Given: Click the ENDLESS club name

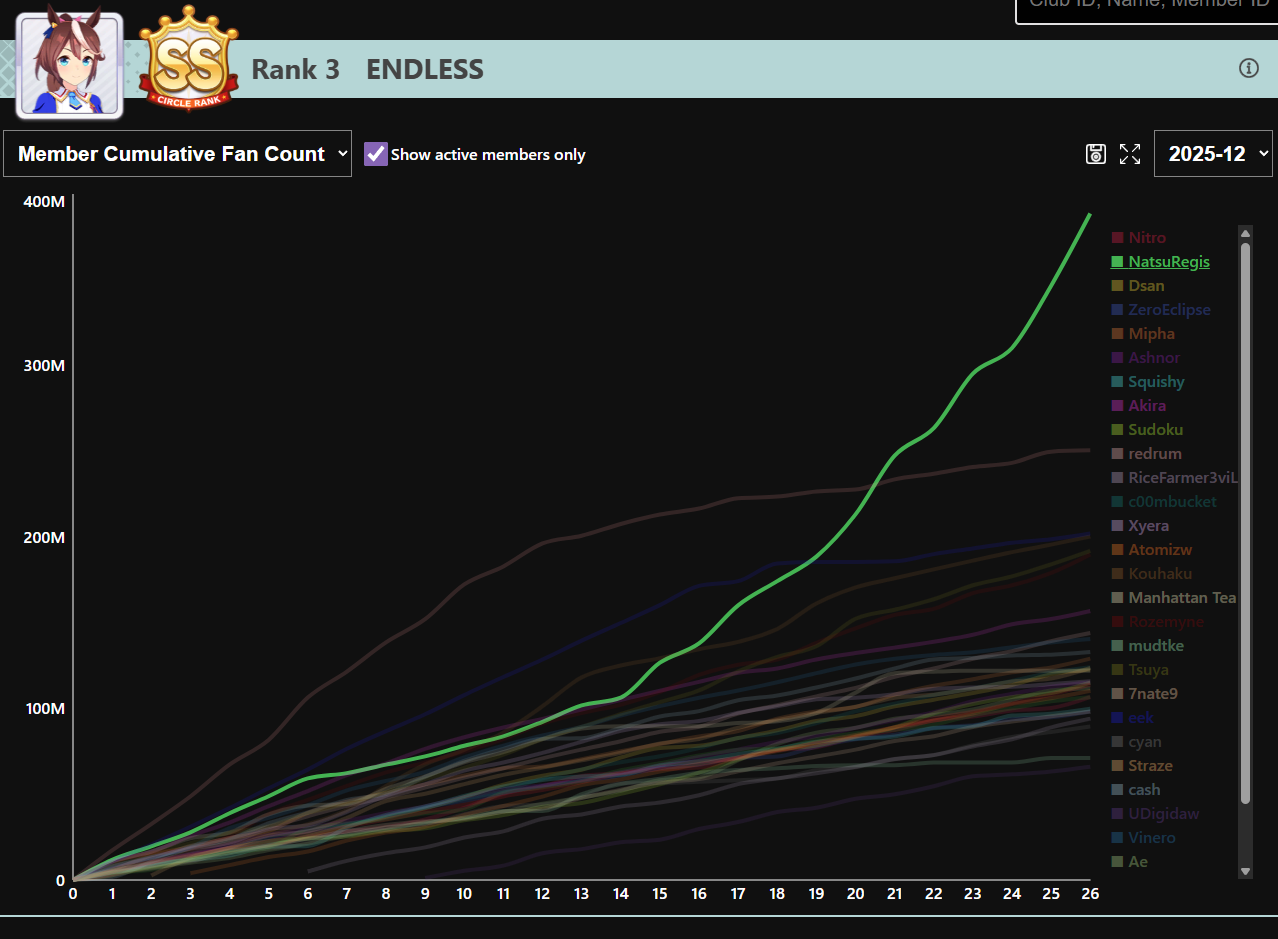Looking at the screenshot, I should (x=425, y=69).
